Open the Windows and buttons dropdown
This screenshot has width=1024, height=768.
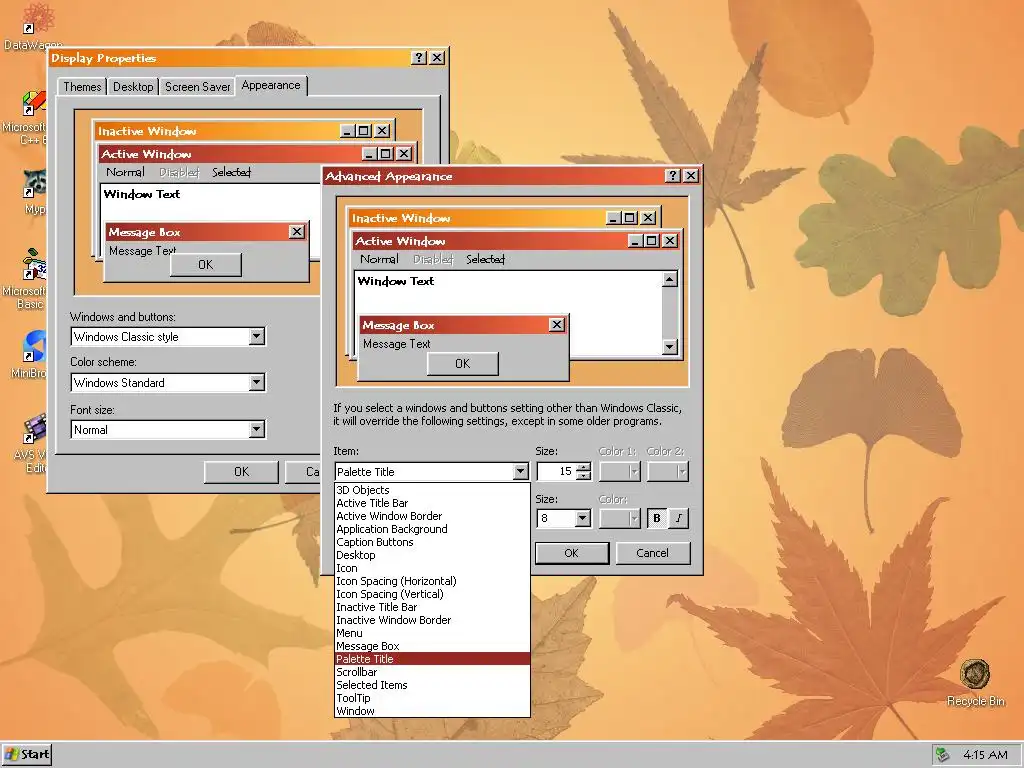click(257, 336)
